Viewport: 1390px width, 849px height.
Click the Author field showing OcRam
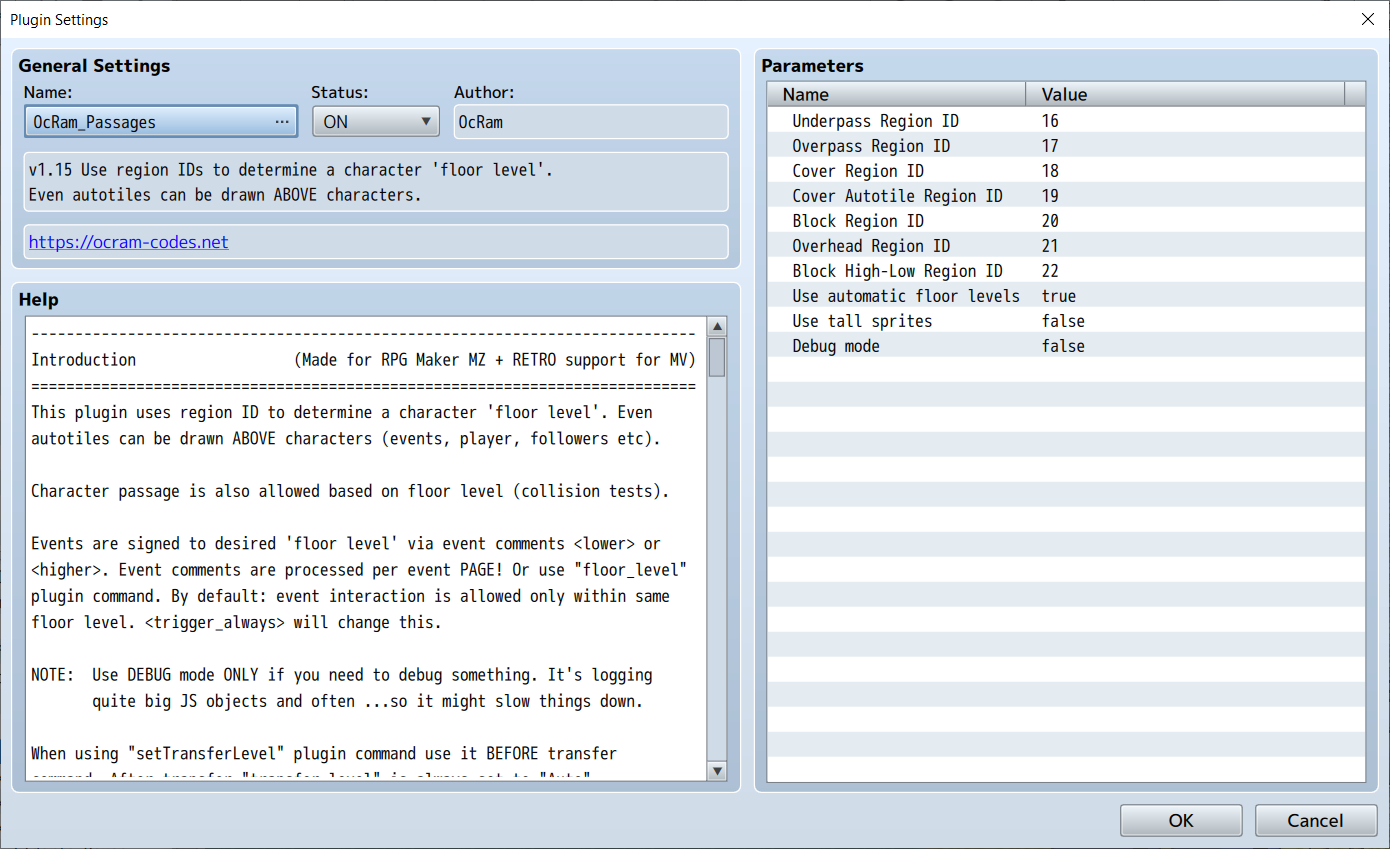pyautogui.click(x=591, y=122)
